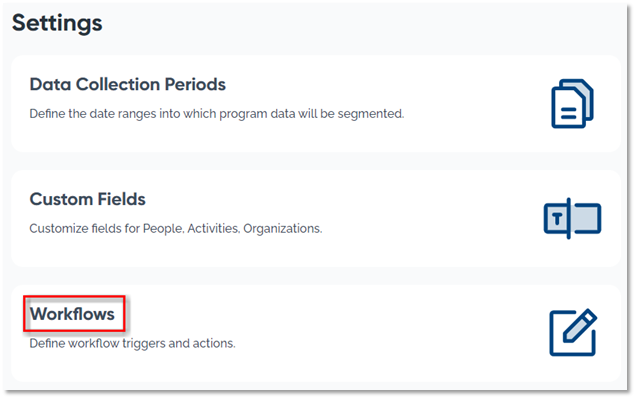Click the Custom Fields text-box icon

point(572,218)
